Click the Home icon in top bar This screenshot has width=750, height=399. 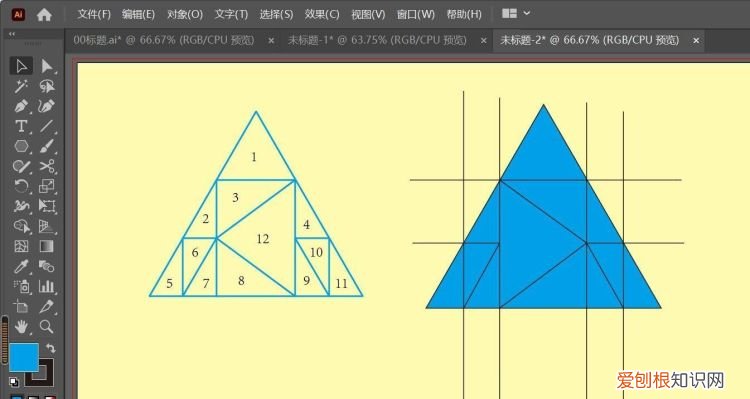(x=44, y=15)
